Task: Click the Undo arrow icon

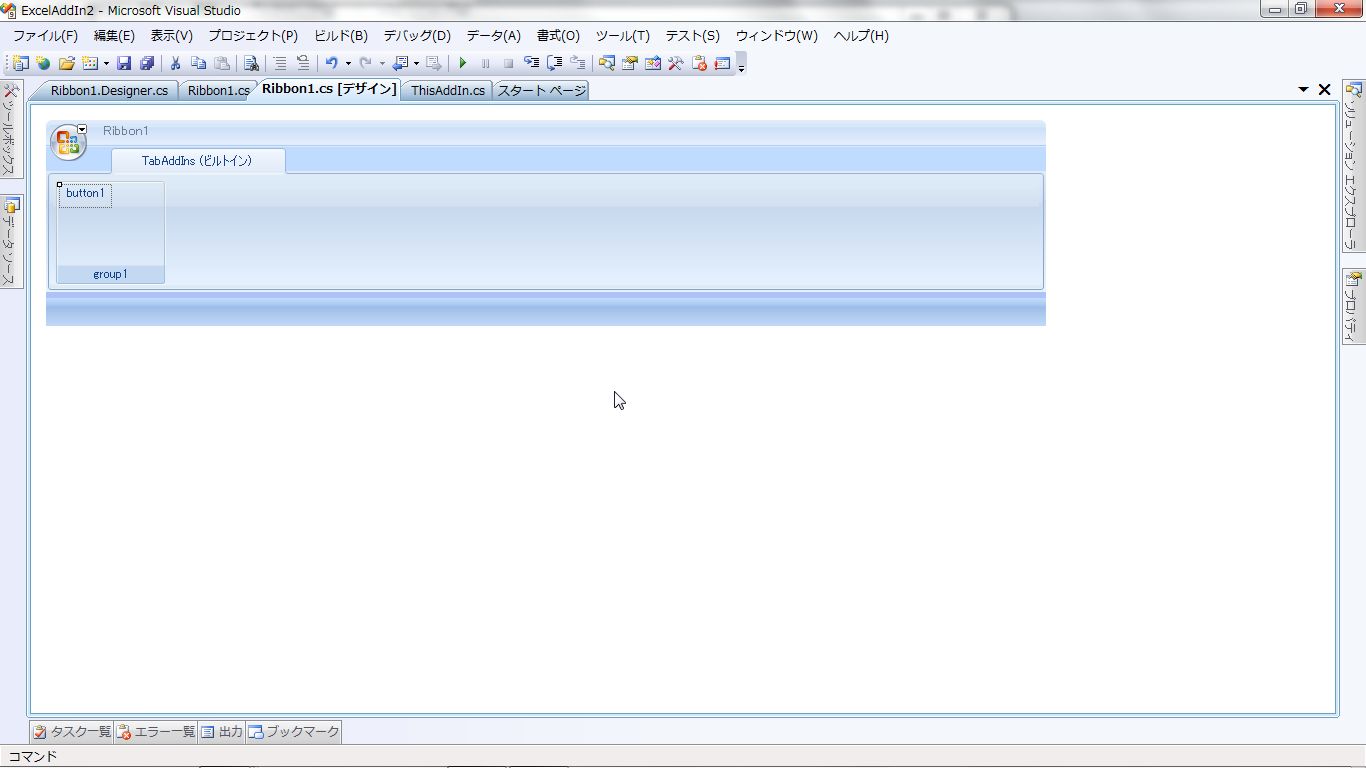Action: [x=331, y=63]
